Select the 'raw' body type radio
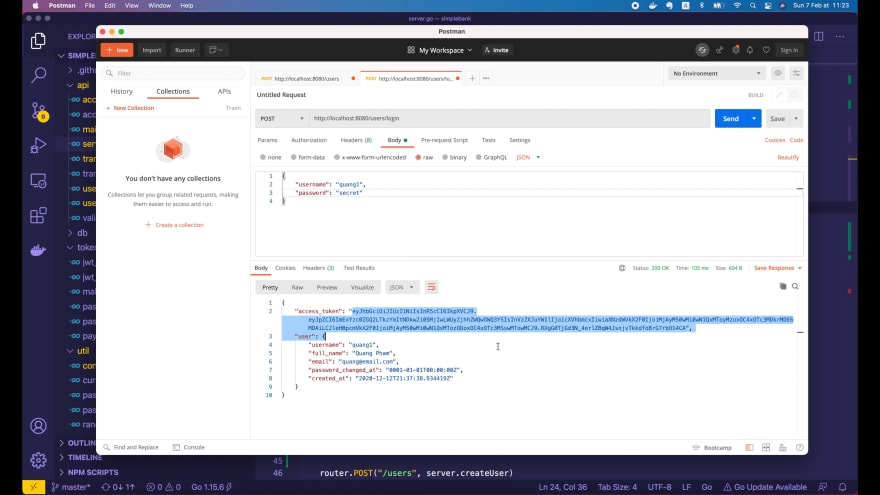This screenshot has width=880, height=495. coord(418,158)
